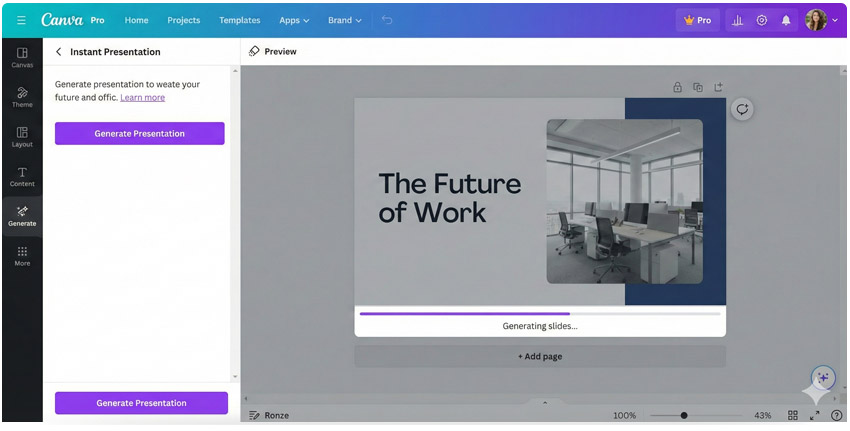
Task: Duplicate the page using copy icon
Action: pyautogui.click(x=698, y=87)
